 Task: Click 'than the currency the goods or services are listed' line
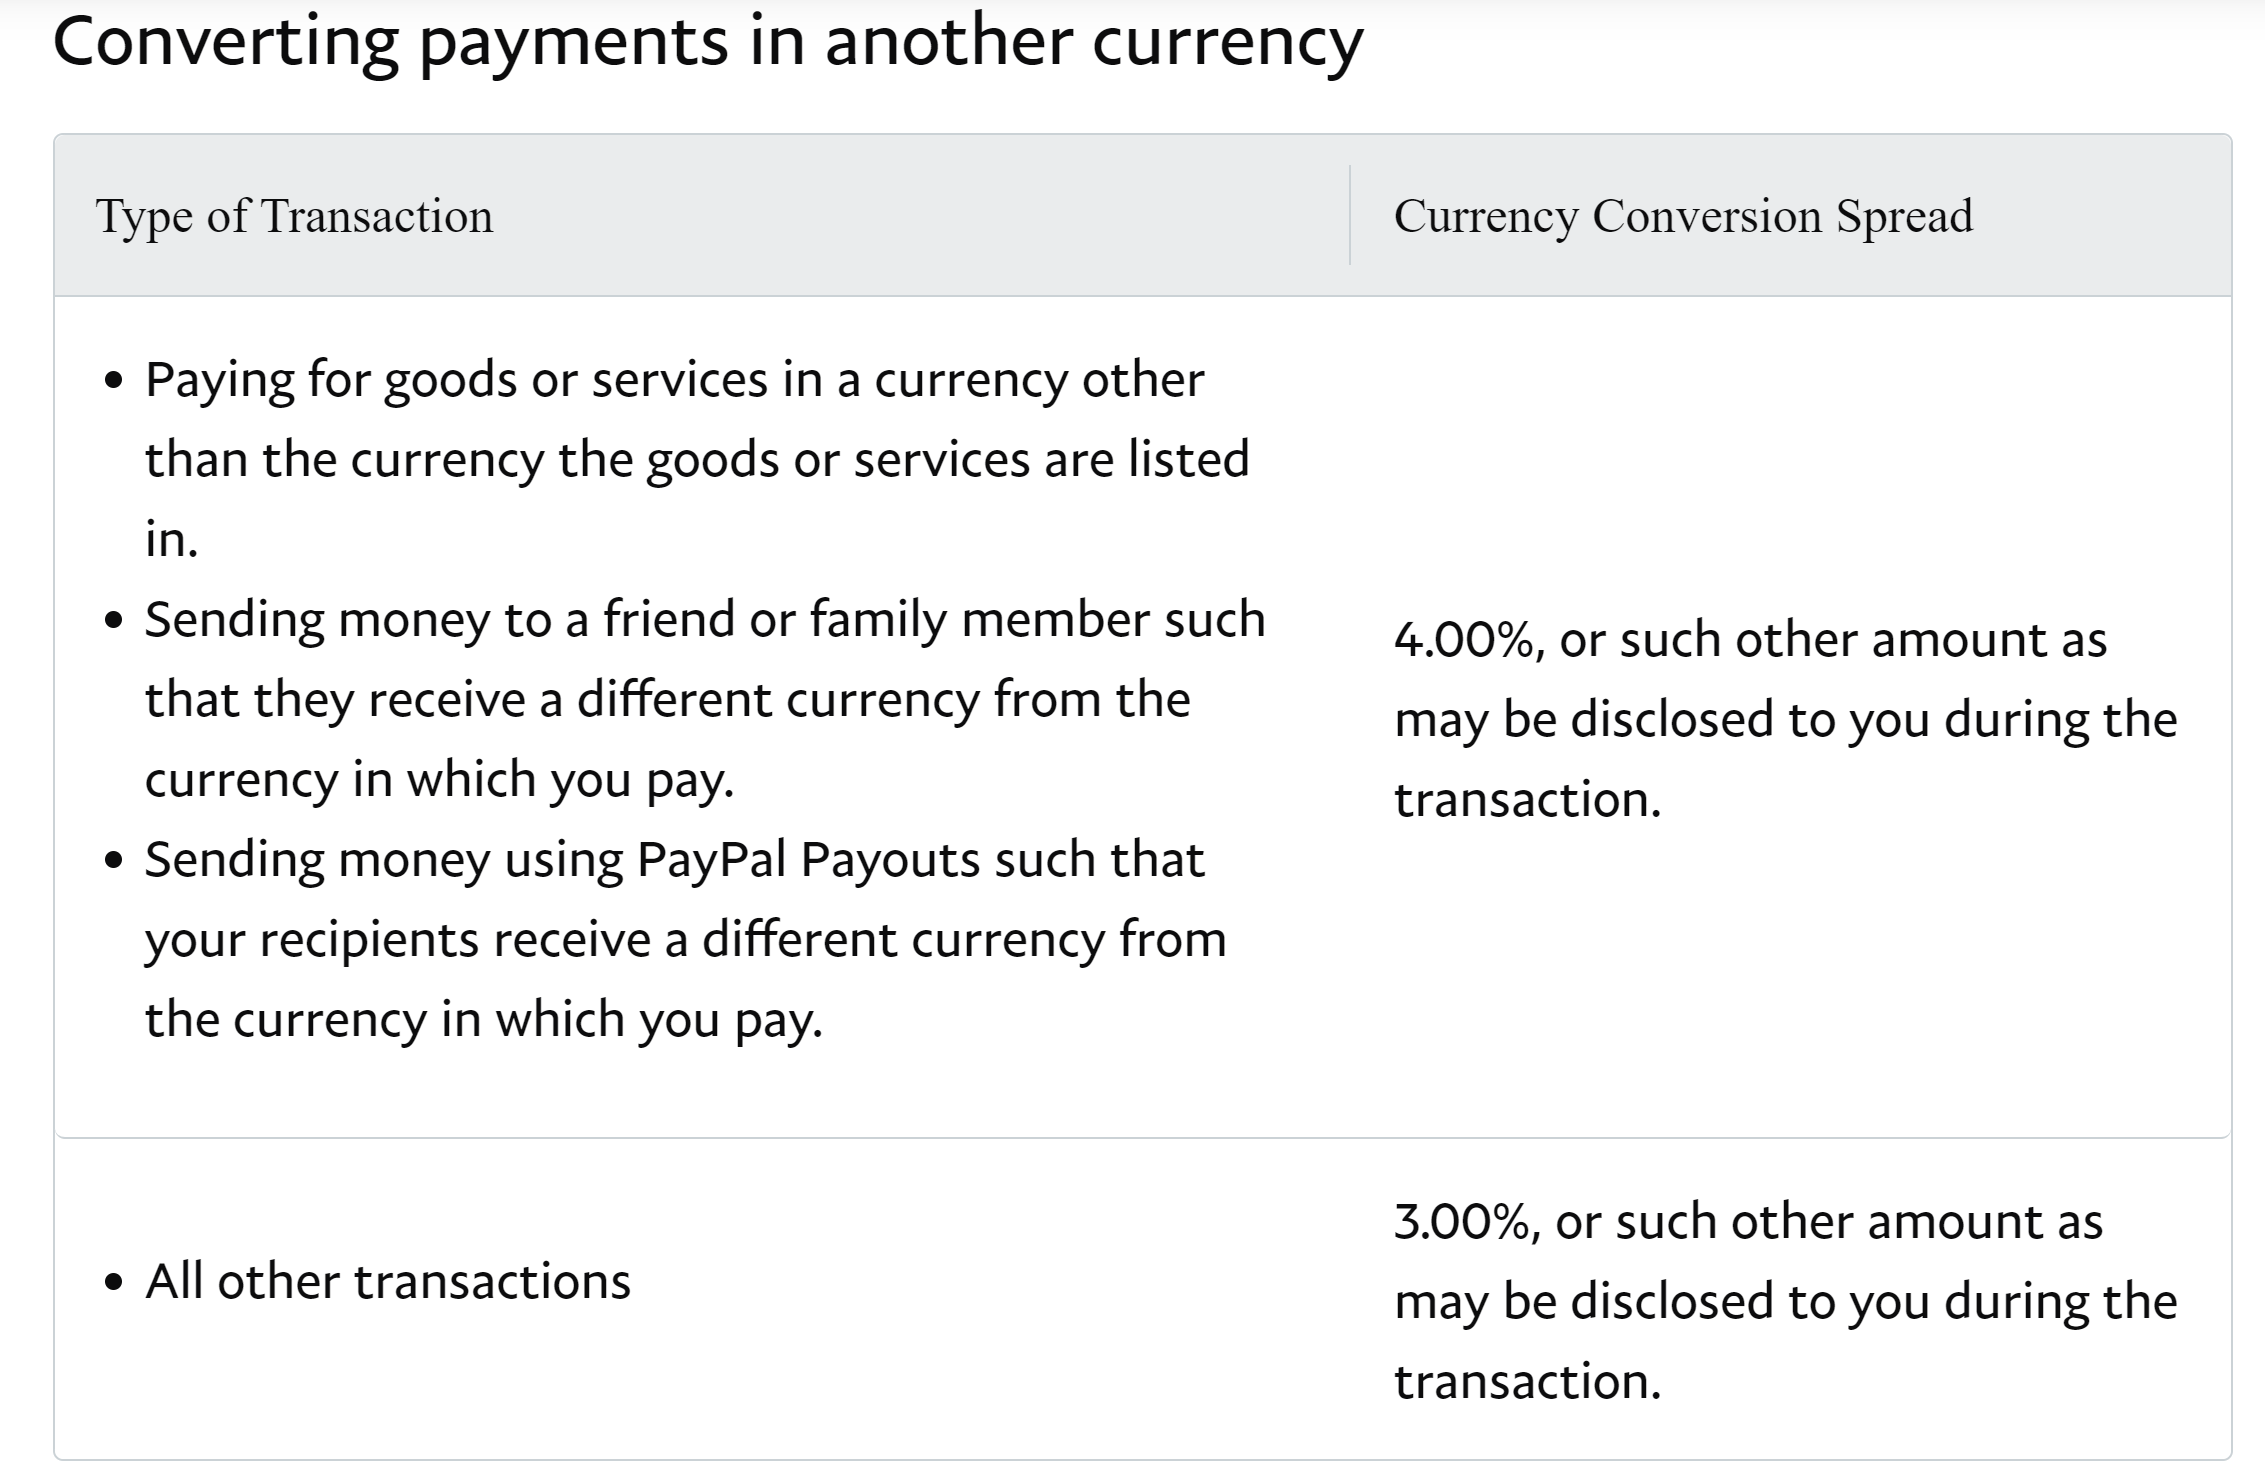(x=697, y=460)
